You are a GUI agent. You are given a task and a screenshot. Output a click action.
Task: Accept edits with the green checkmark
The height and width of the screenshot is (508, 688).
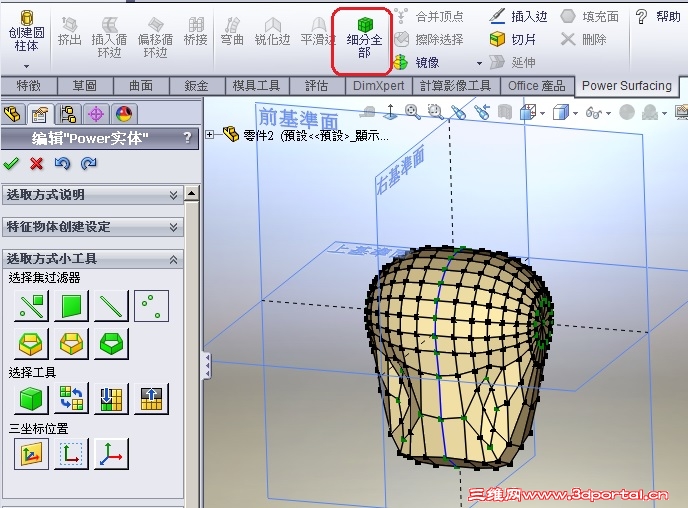tap(11, 164)
